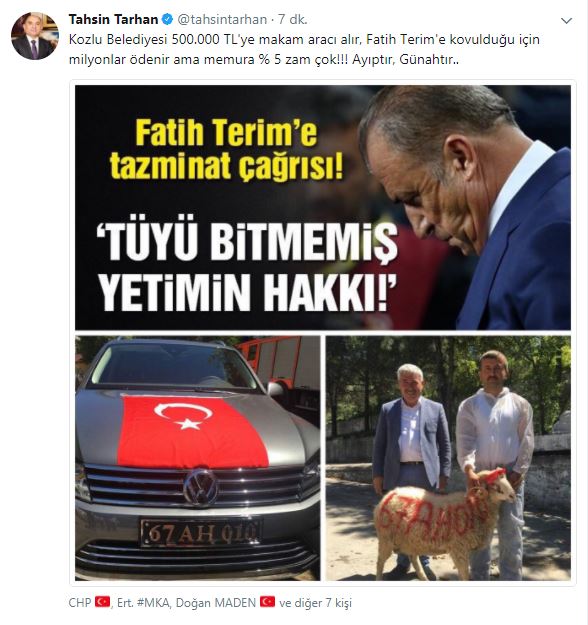Click the Tahsin Tarhan display name

point(113,19)
